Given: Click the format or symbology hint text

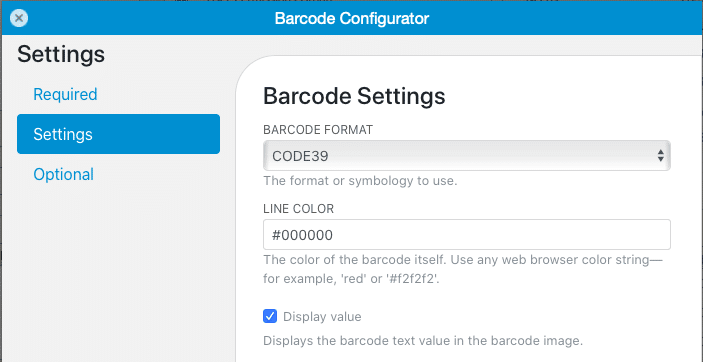Looking at the screenshot, I should pyautogui.click(x=360, y=182).
